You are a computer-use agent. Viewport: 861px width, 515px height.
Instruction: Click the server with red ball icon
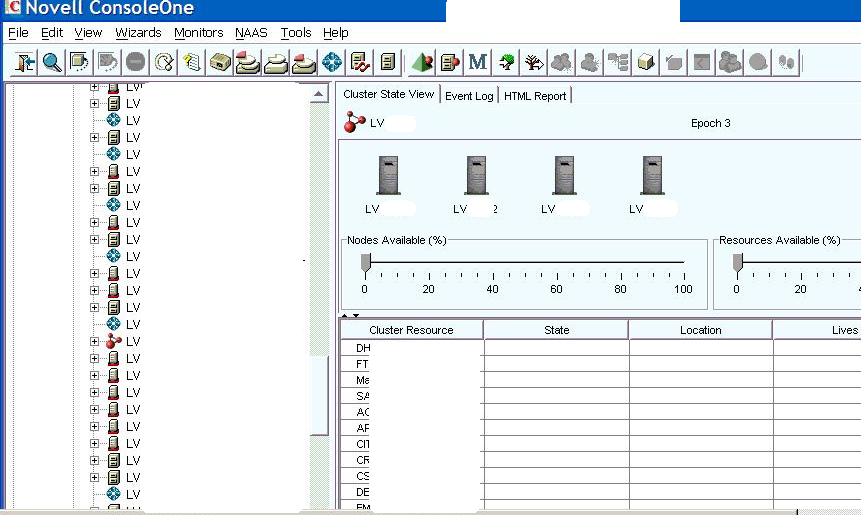(450, 62)
